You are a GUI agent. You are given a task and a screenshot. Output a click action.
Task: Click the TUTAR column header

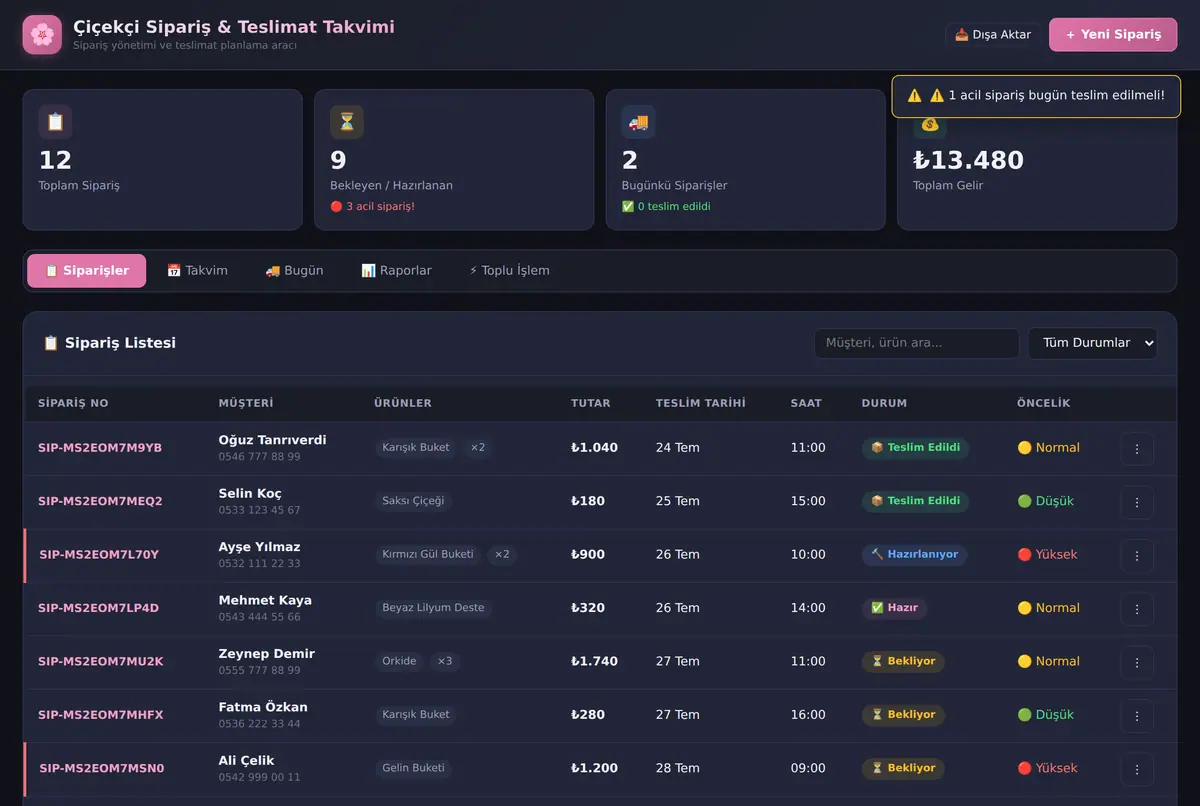point(591,404)
